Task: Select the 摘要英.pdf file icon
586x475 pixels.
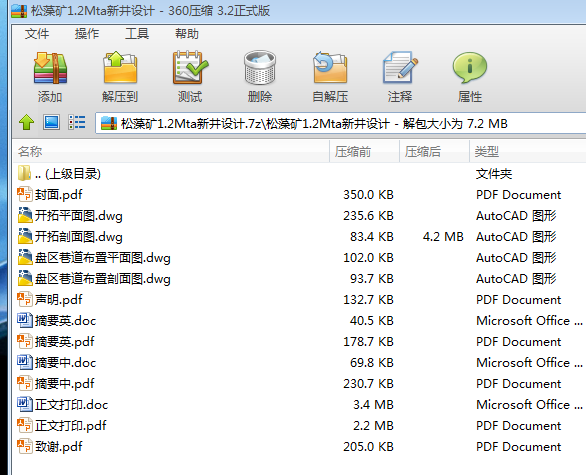Action: 25,341
